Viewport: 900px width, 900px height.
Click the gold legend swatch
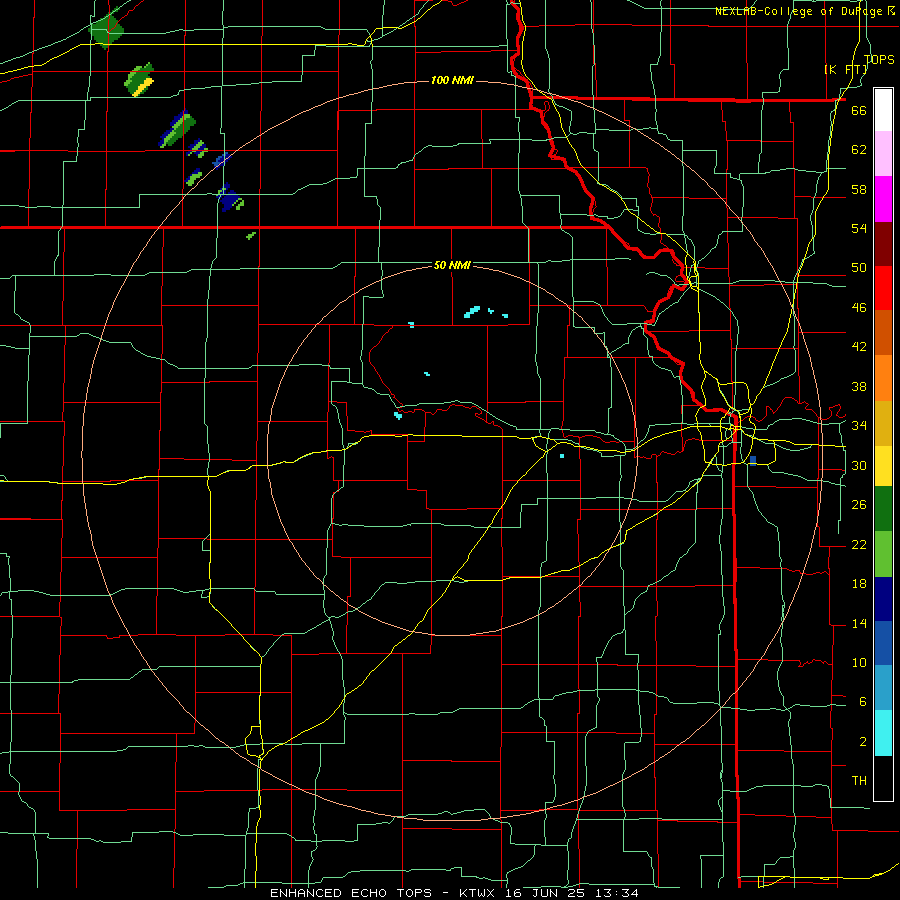(883, 423)
